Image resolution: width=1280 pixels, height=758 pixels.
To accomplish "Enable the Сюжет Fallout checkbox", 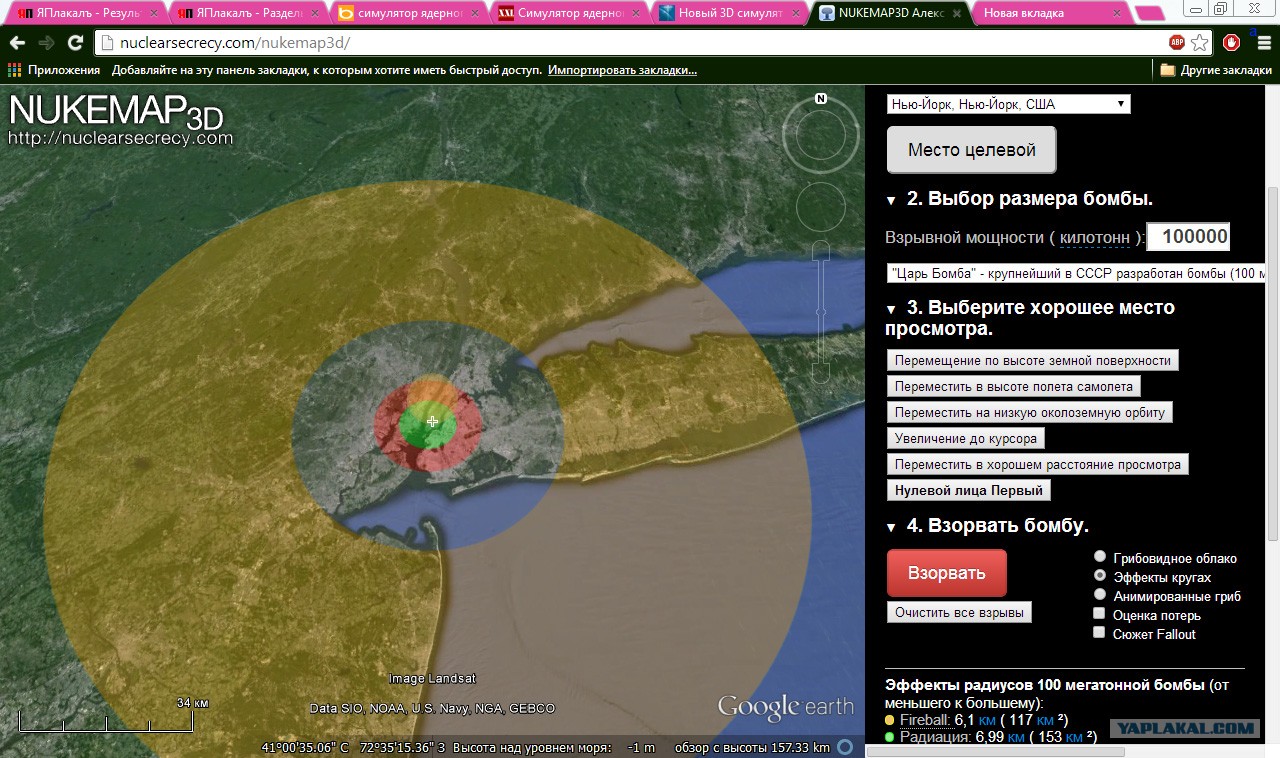I will [1100, 633].
